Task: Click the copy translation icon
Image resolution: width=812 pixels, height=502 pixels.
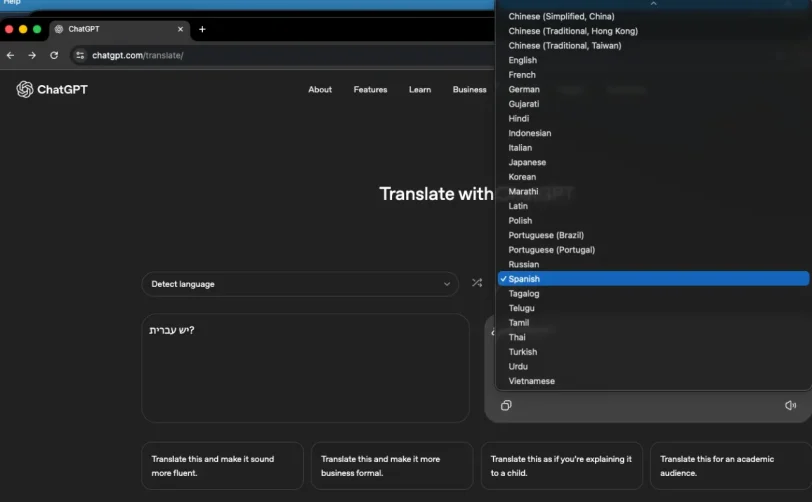Action: 506,405
